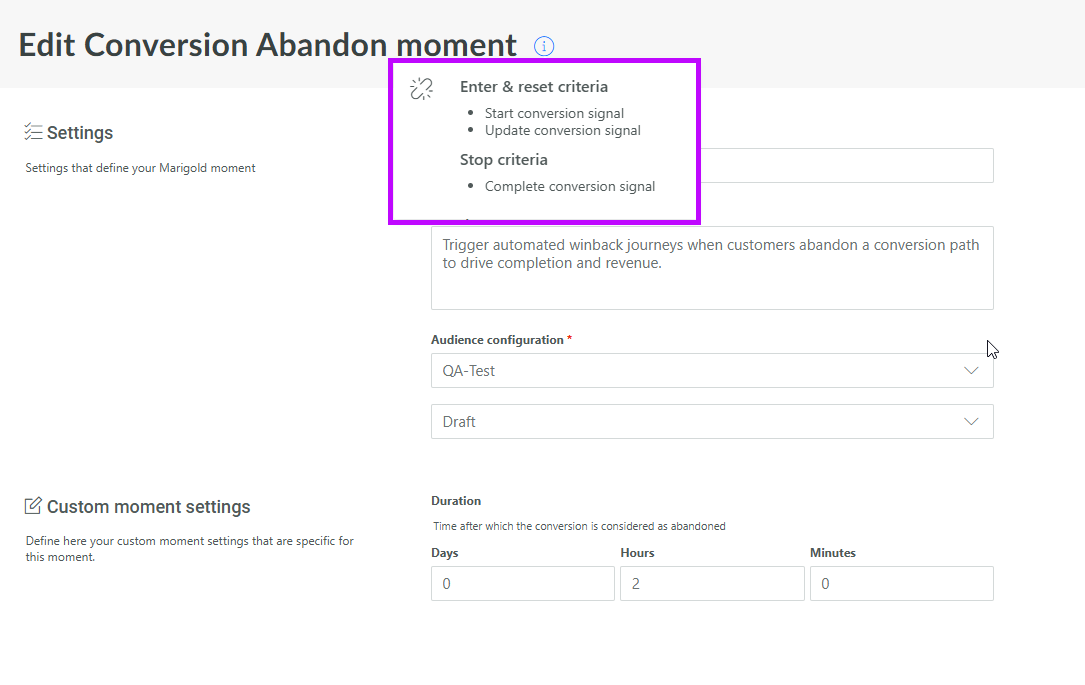The height and width of the screenshot is (685, 1085).
Task: Click the checklist icon beside Settings
Action: [33, 132]
